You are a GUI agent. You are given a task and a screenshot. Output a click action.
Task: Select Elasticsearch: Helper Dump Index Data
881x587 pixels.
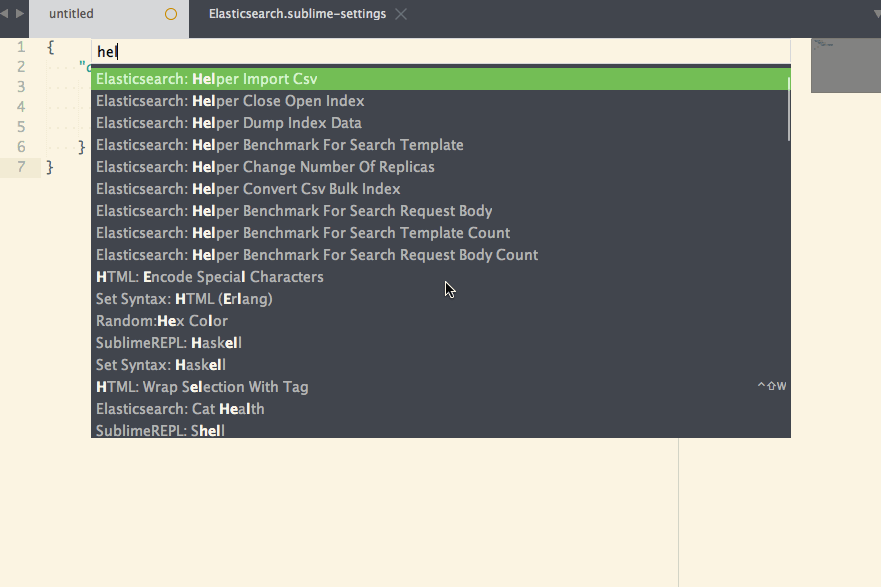tap(441, 123)
